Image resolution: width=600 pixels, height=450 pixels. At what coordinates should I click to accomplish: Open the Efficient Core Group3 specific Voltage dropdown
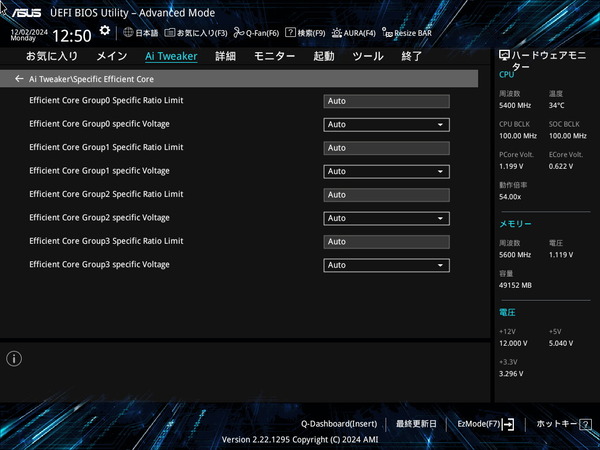tap(386, 265)
